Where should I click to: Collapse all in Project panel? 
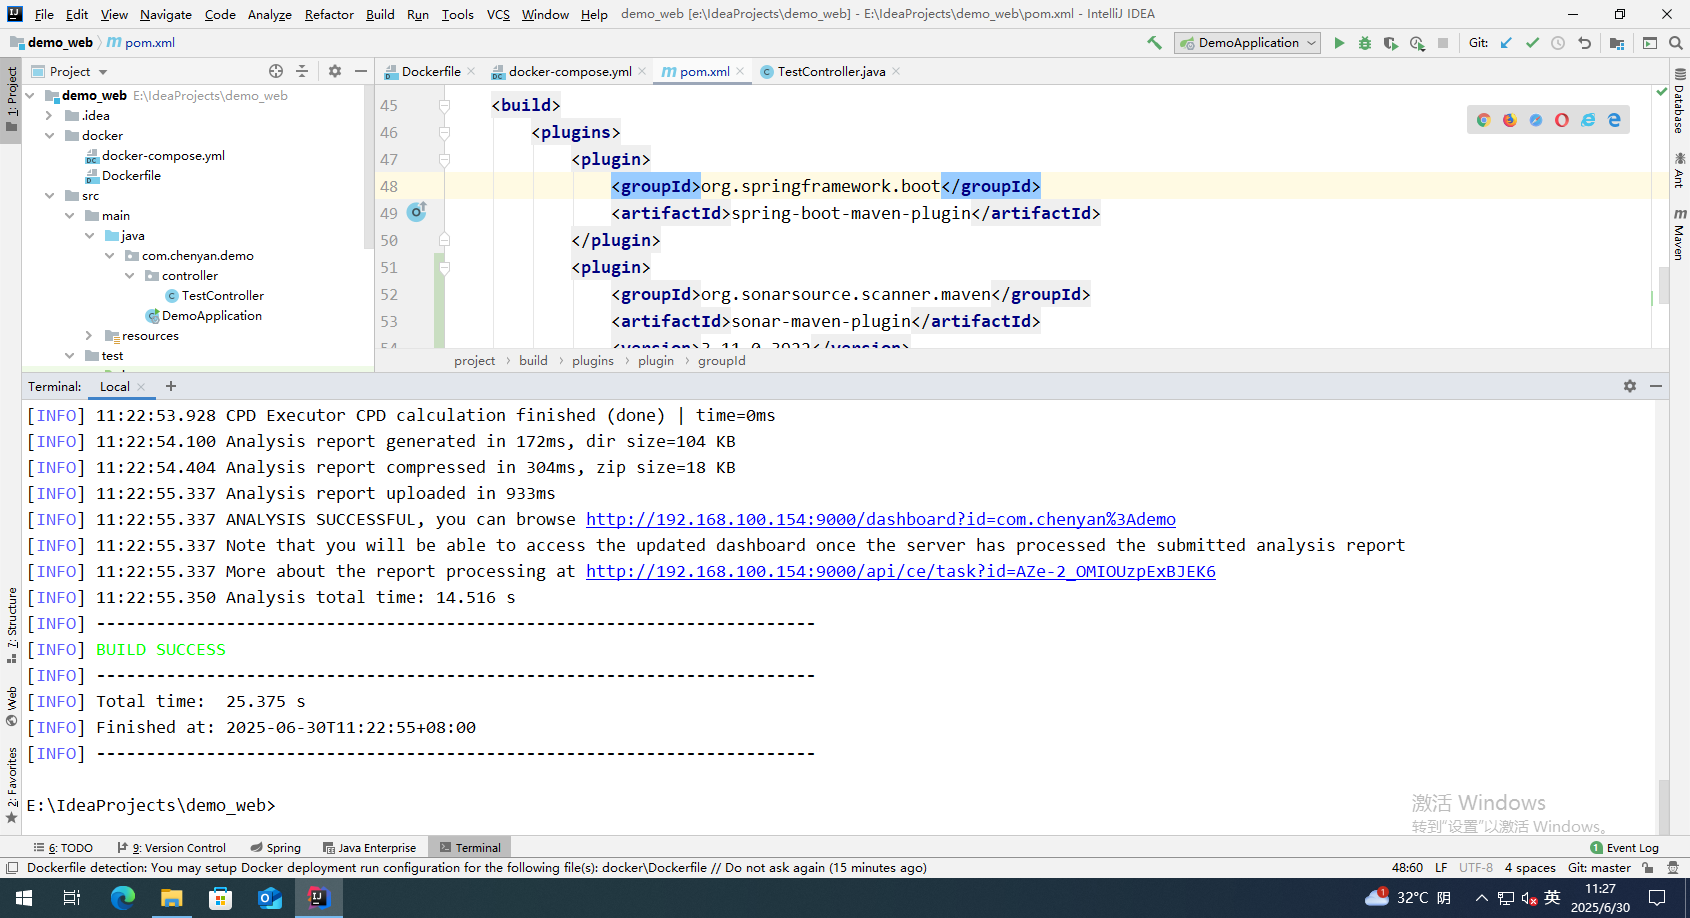[x=302, y=71]
